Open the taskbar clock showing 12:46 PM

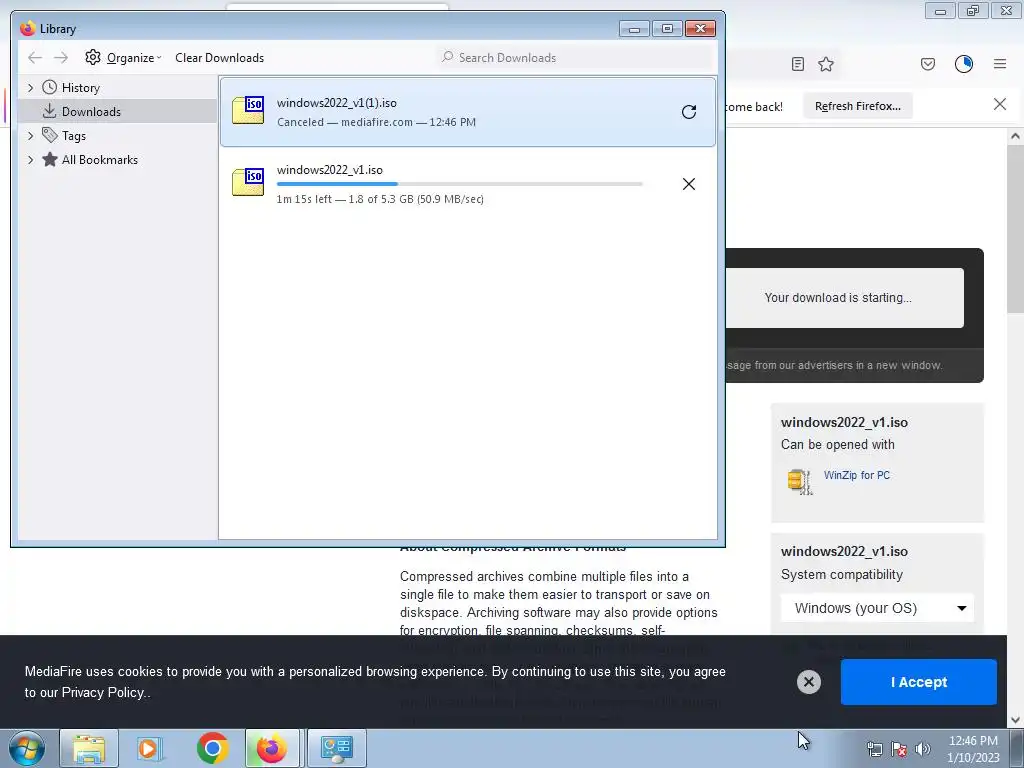(x=972, y=749)
